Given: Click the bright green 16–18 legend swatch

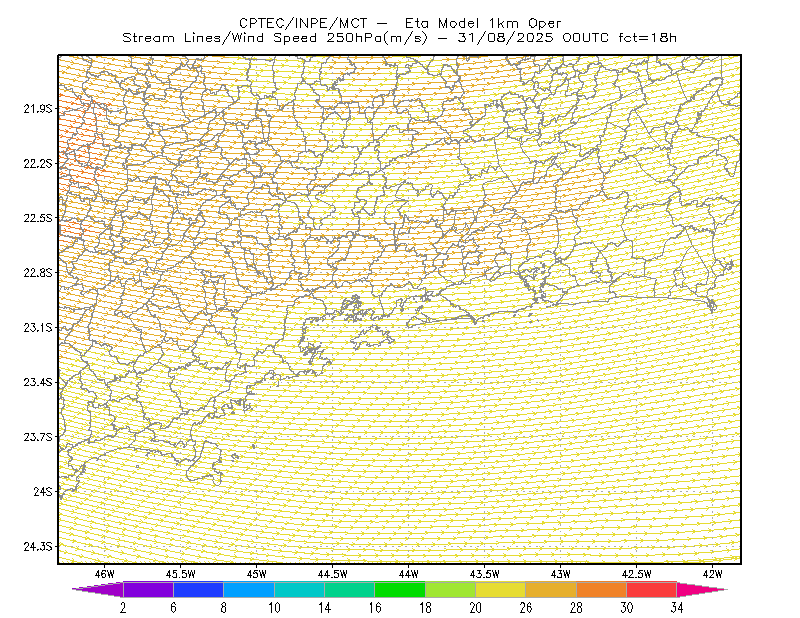Looking at the screenshot, I should click(x=399, y=589).
